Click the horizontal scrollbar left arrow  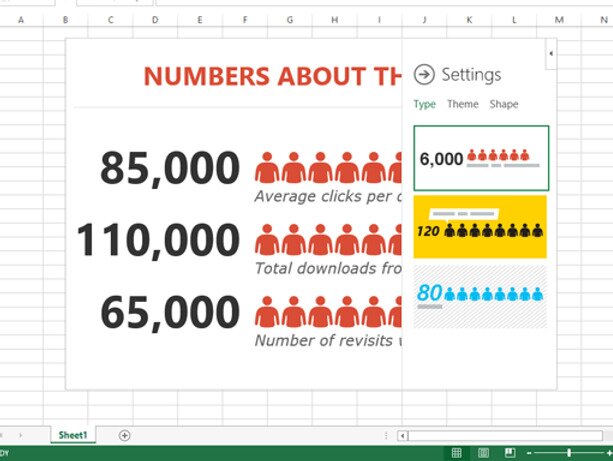pos(403,435)
